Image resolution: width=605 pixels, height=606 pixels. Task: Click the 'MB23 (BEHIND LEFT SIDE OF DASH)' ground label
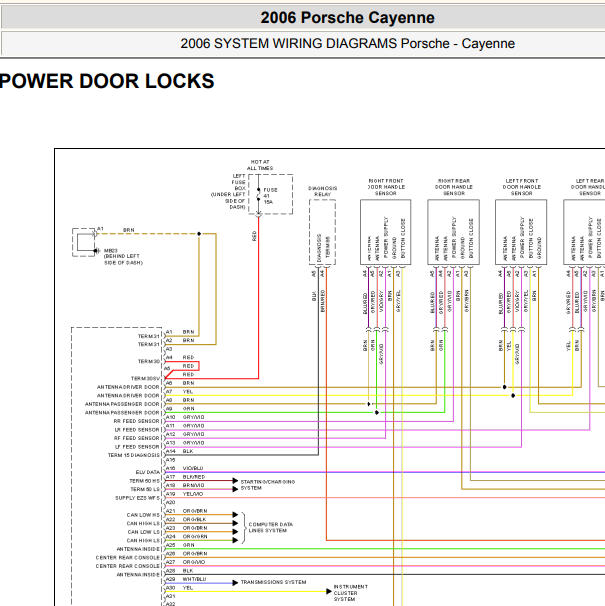pyautogui.click(x=123, y=257)
